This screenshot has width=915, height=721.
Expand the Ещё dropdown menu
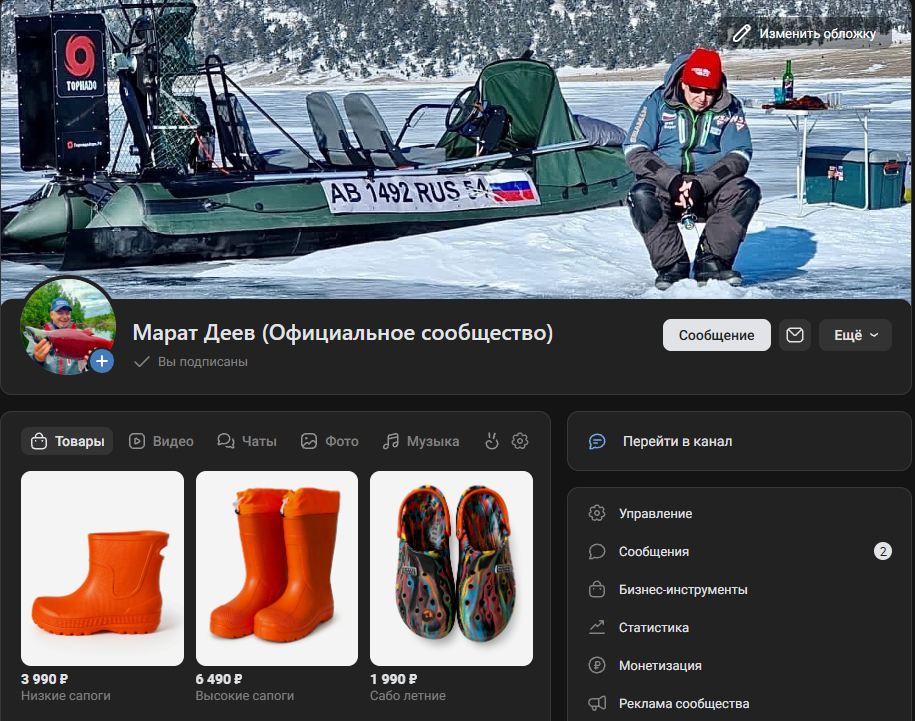[x=855, y=335]
